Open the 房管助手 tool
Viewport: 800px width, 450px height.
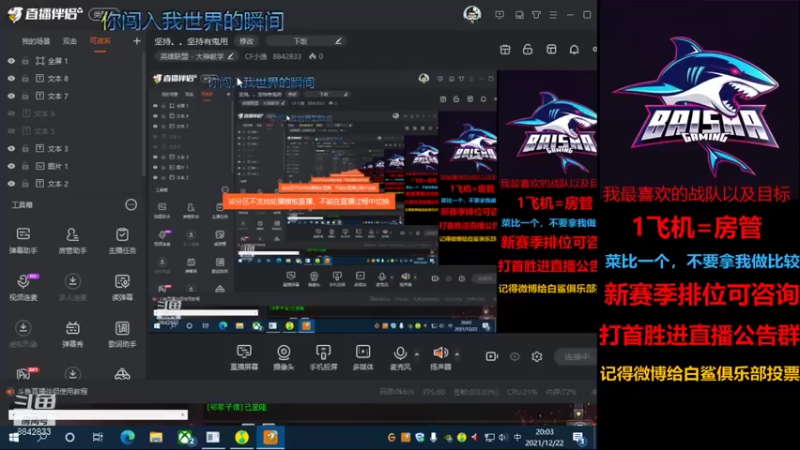point(72,240)
